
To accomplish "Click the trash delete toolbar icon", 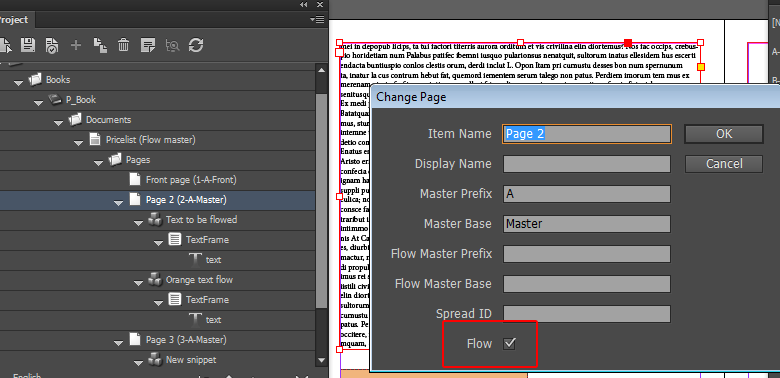I will tap(123, 45).
